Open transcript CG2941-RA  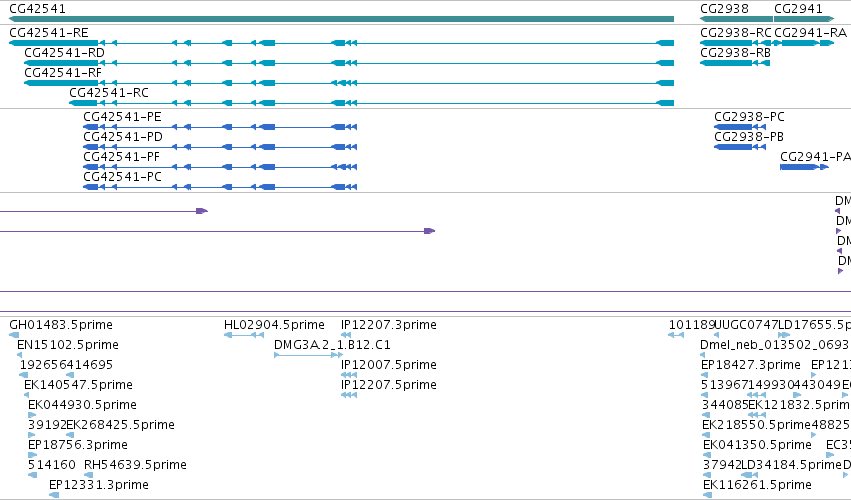coord(810,33)
